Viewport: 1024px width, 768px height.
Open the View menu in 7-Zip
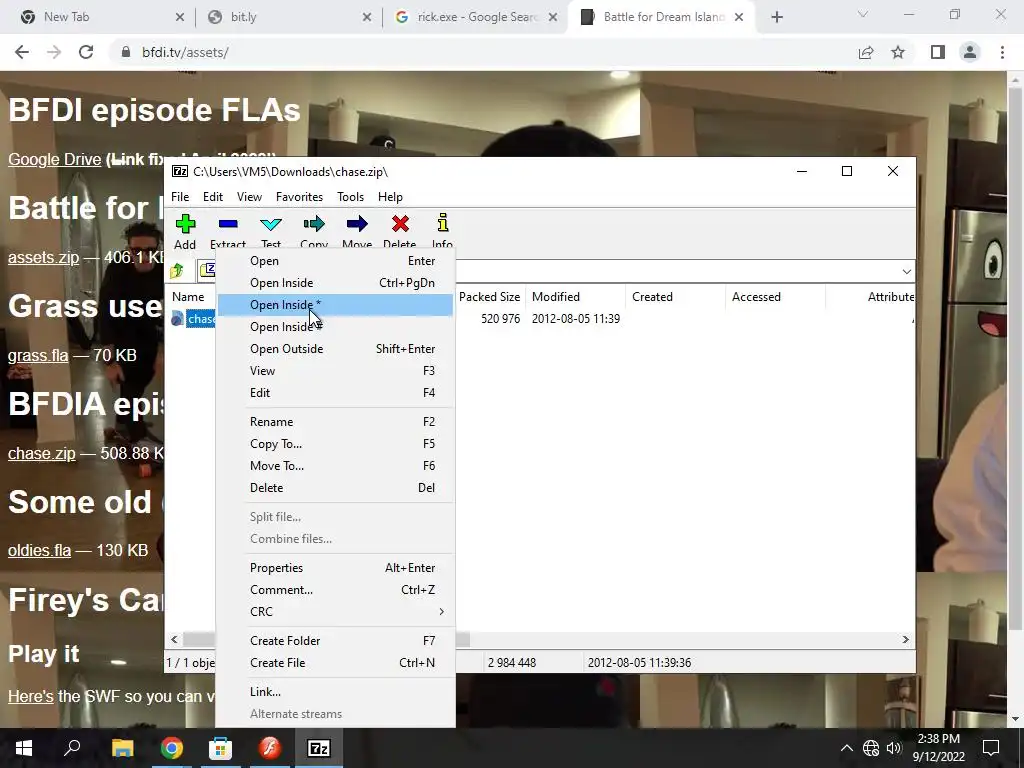point(249,197)
